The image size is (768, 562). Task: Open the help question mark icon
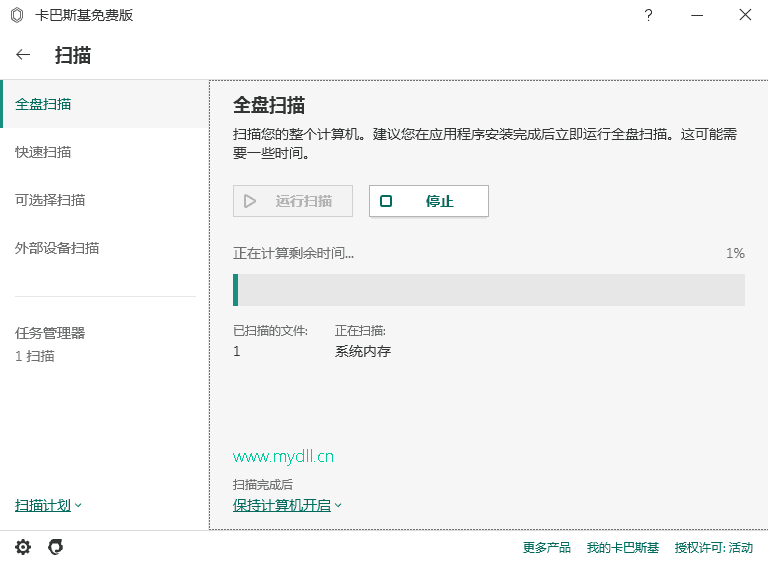coord(648,15)
